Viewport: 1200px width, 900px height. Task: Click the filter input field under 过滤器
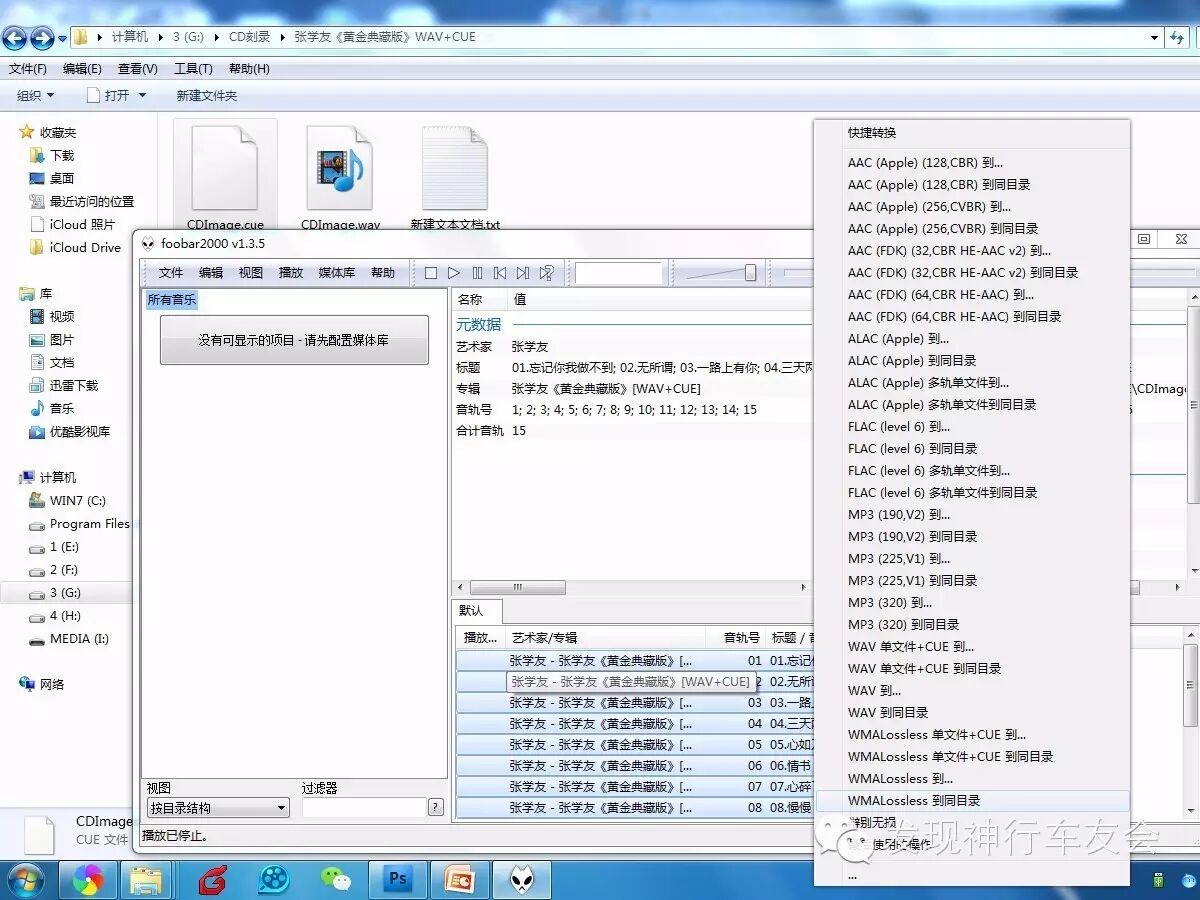pos(364,807)
